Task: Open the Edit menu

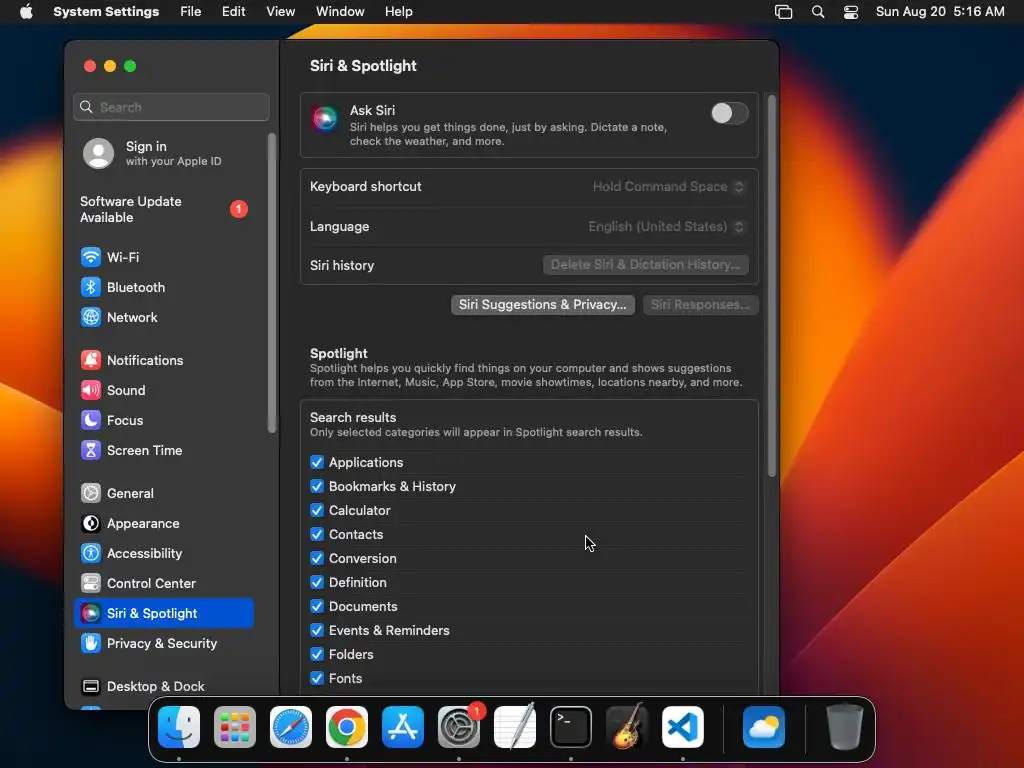Action: pyautogui.click(x=233, y=12)
